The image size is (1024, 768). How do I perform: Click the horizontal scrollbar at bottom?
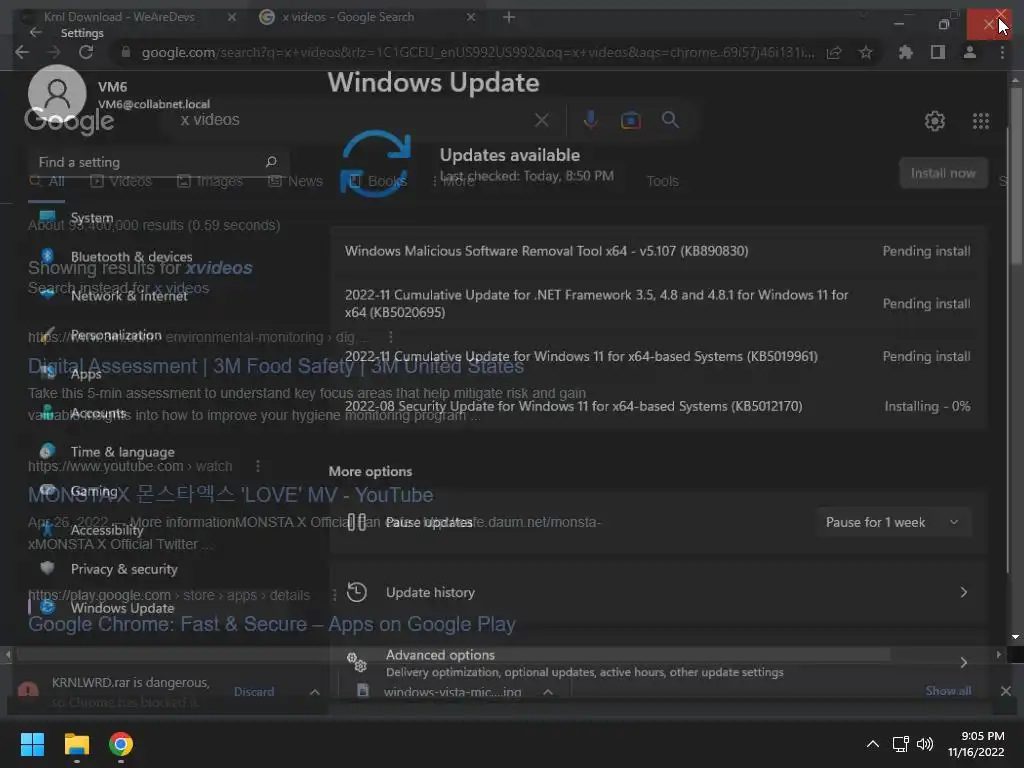(452, 654)
